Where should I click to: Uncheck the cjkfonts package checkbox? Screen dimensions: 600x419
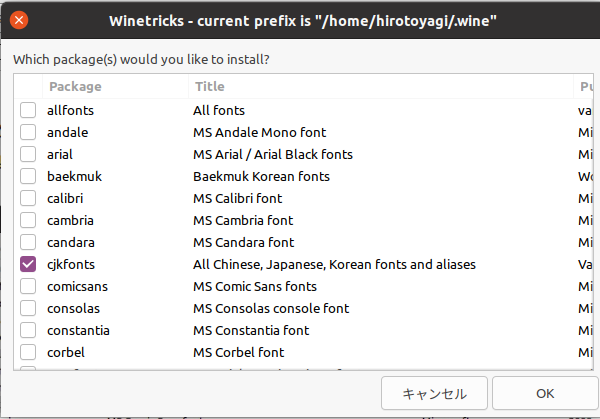[x=28, y=264]
